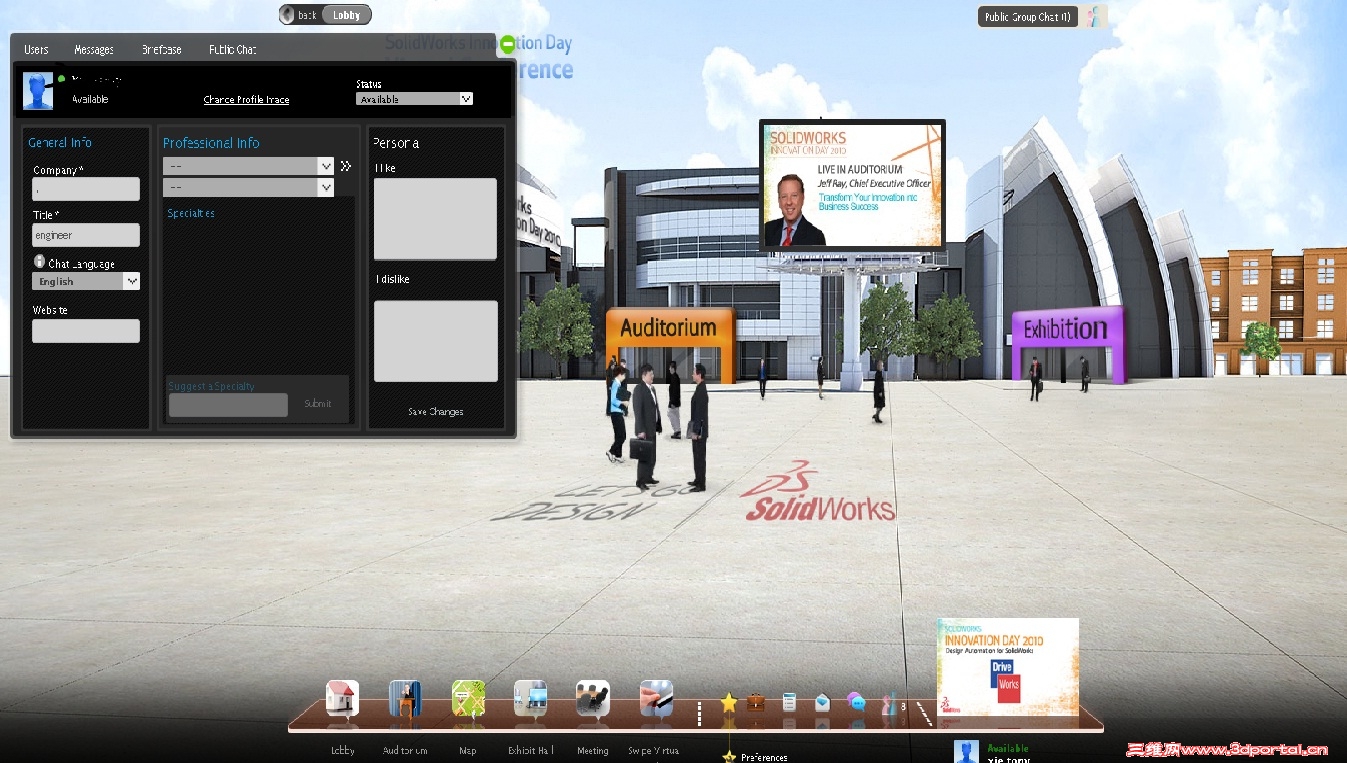Click the Title field containing engineer
This screenshot has width=1347, height=763.
(86, 235)
